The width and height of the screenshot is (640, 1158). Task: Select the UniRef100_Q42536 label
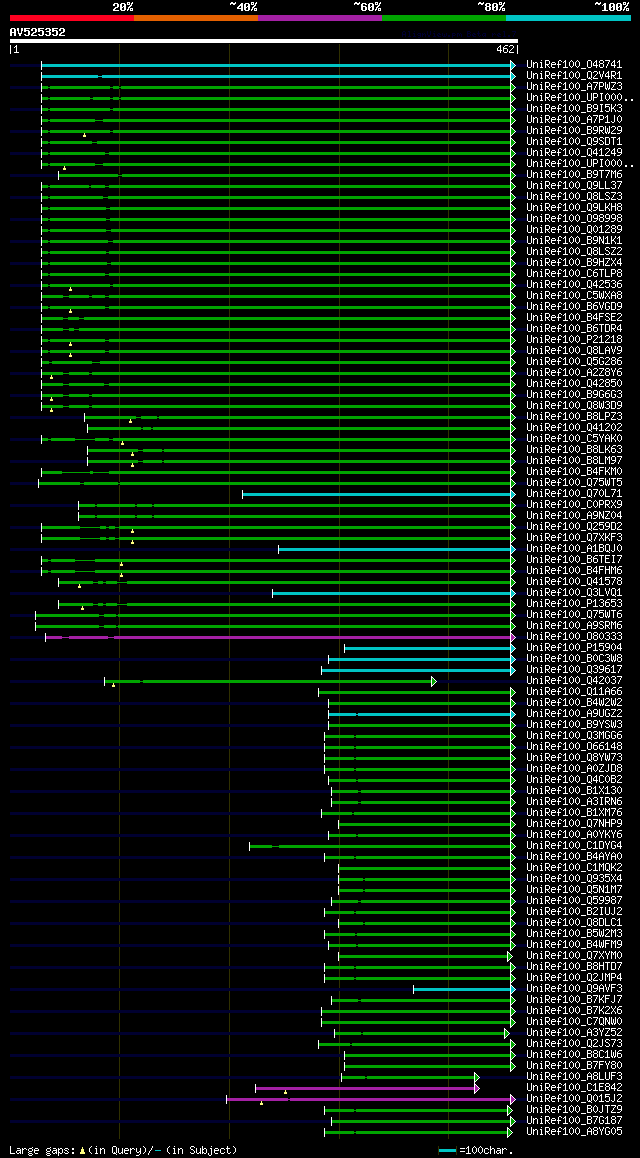pyautogui.click(x=574, y=285)
